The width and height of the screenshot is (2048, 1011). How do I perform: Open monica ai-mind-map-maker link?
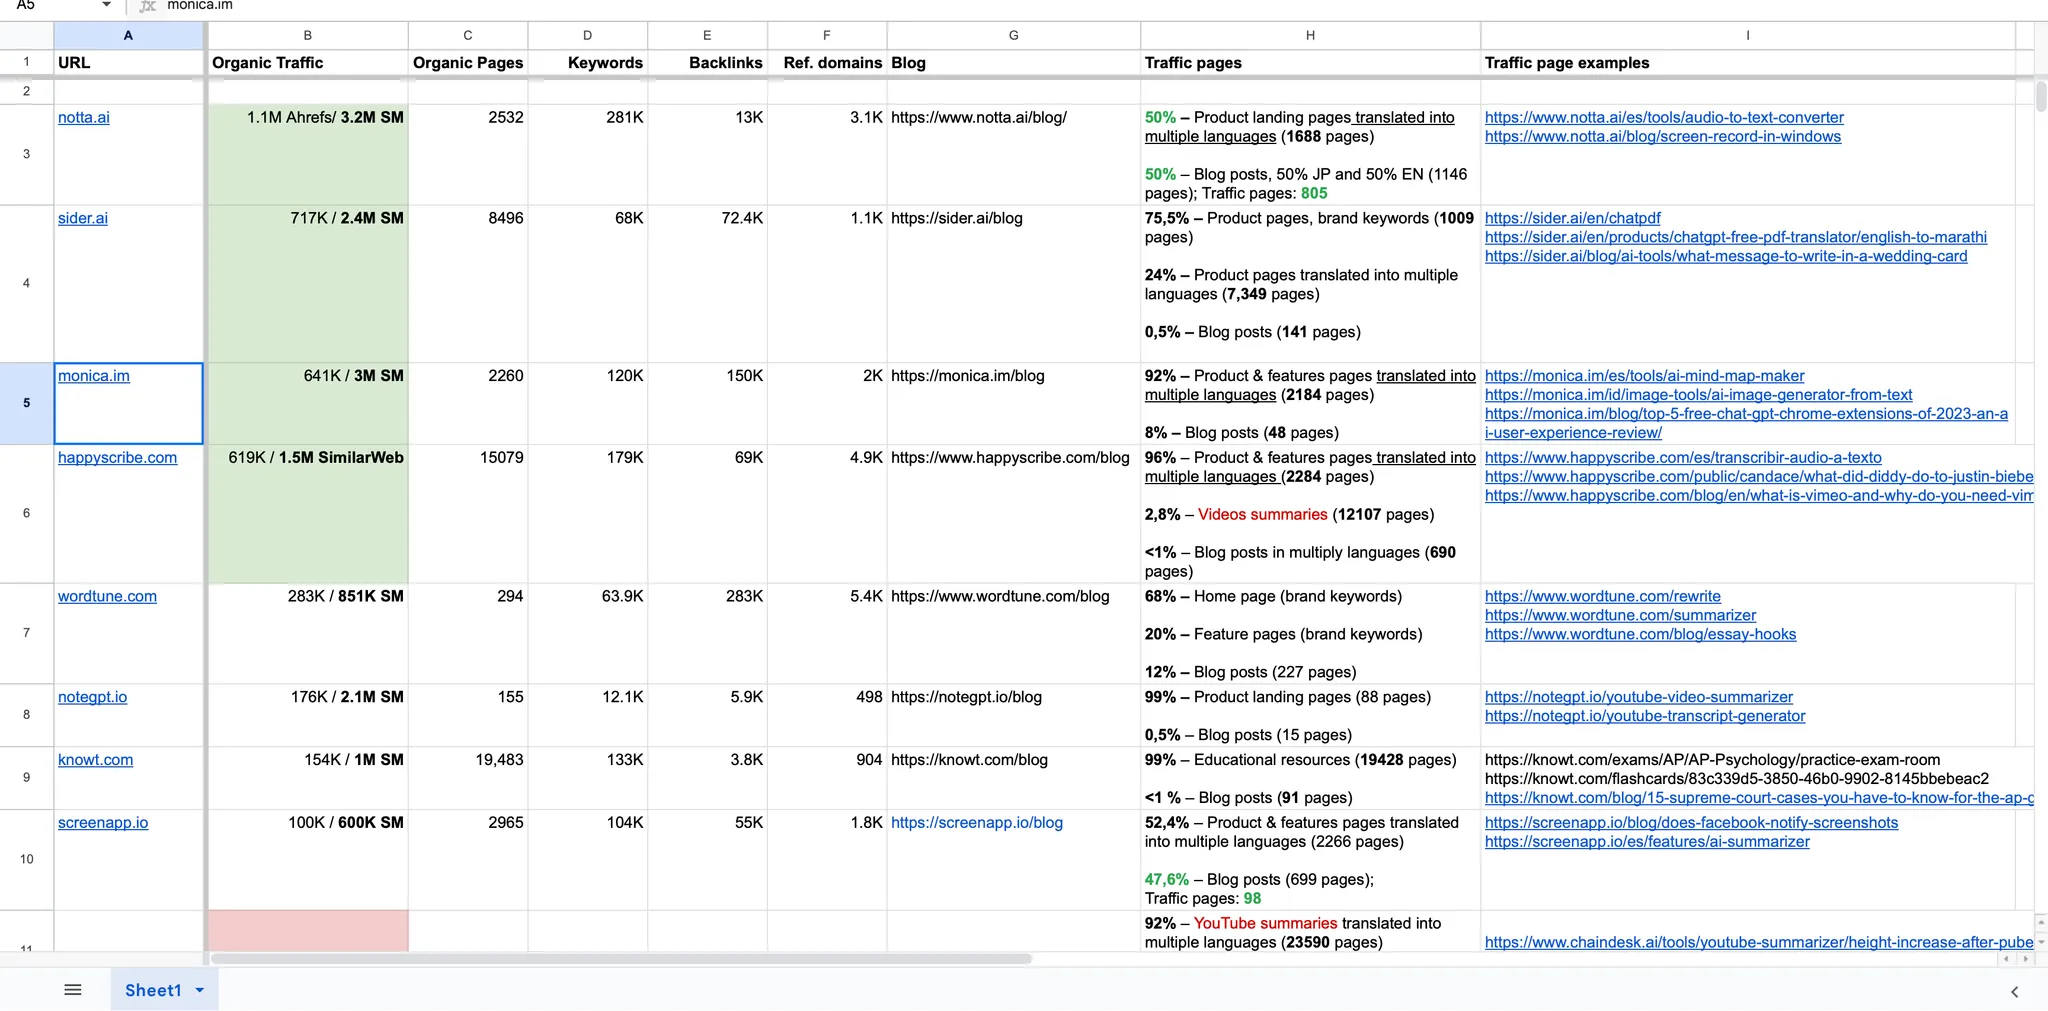(x=1645, y=376)
